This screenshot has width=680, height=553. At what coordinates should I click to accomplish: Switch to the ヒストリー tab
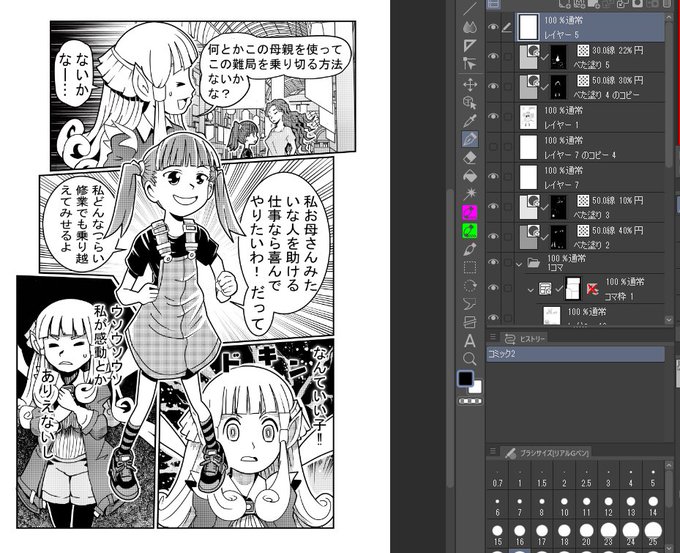(525, 339)
